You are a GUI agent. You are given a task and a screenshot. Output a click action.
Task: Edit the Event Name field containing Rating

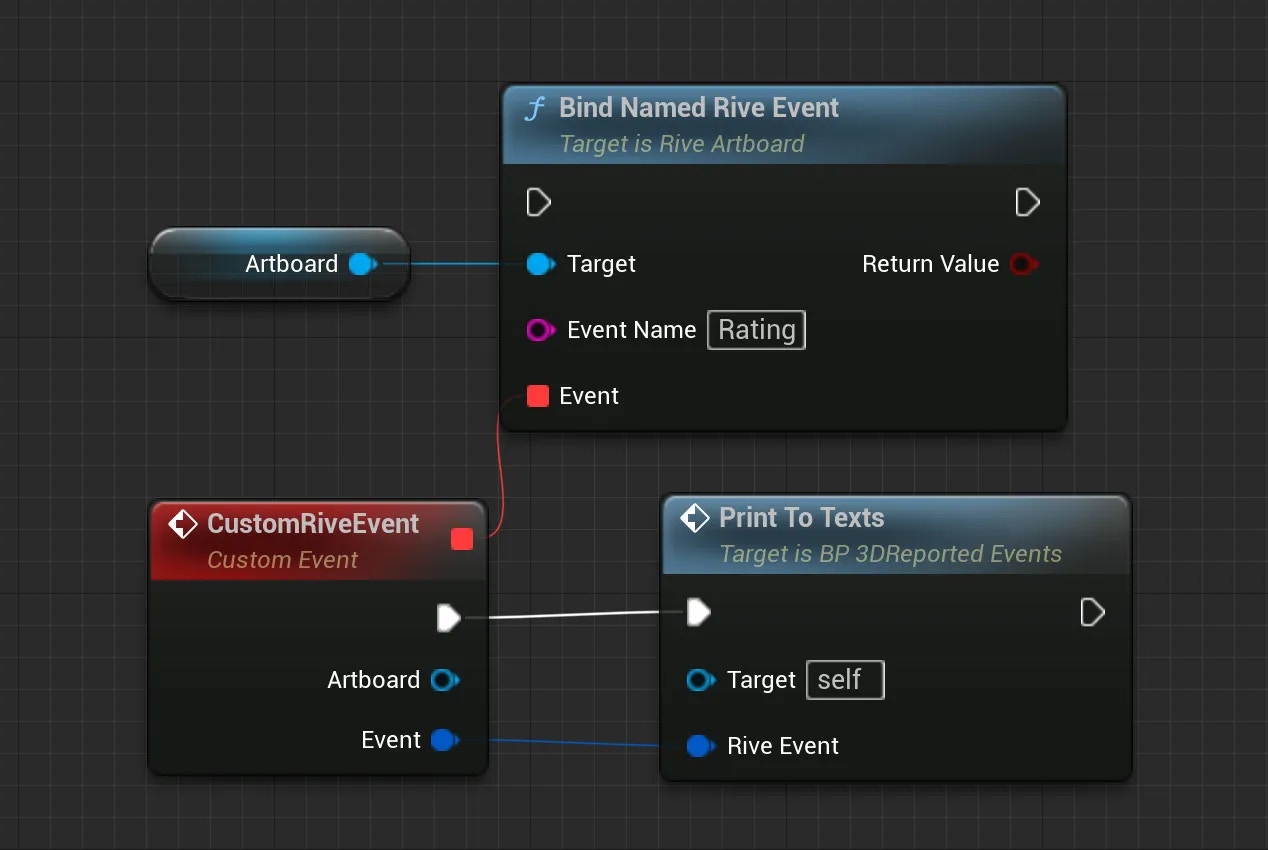pos(756,330)
